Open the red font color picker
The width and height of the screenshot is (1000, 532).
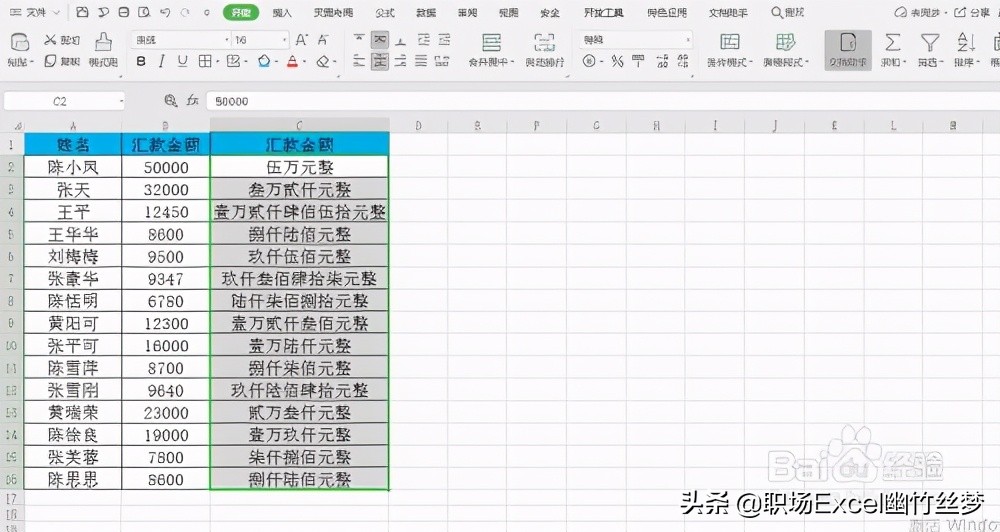click(292, 61)
